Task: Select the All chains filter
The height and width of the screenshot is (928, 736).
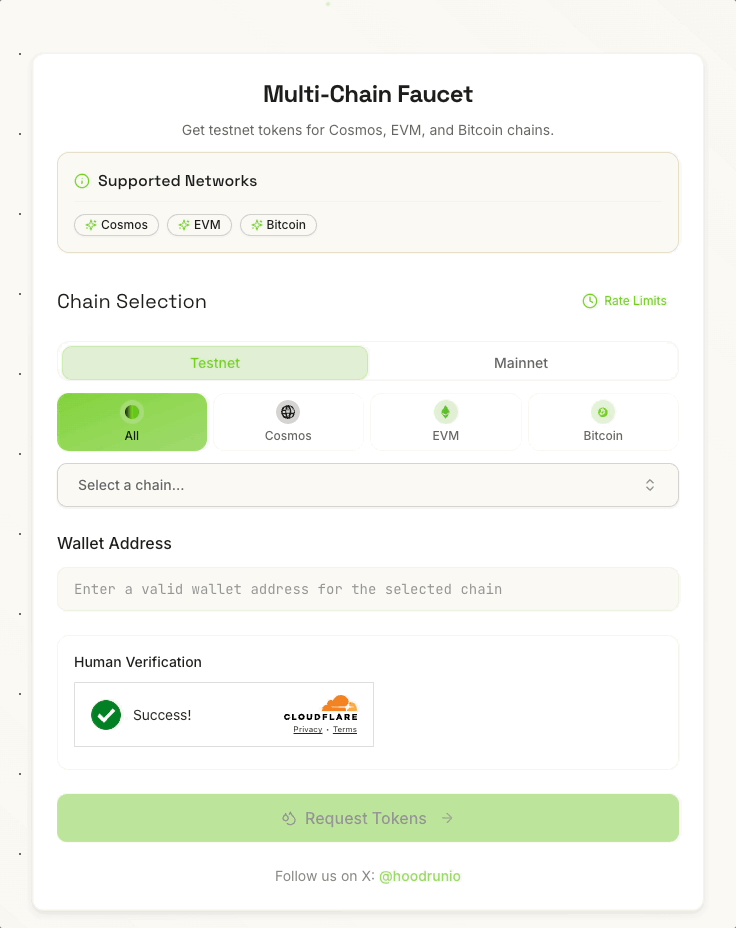Action: [x=132, y=422]
